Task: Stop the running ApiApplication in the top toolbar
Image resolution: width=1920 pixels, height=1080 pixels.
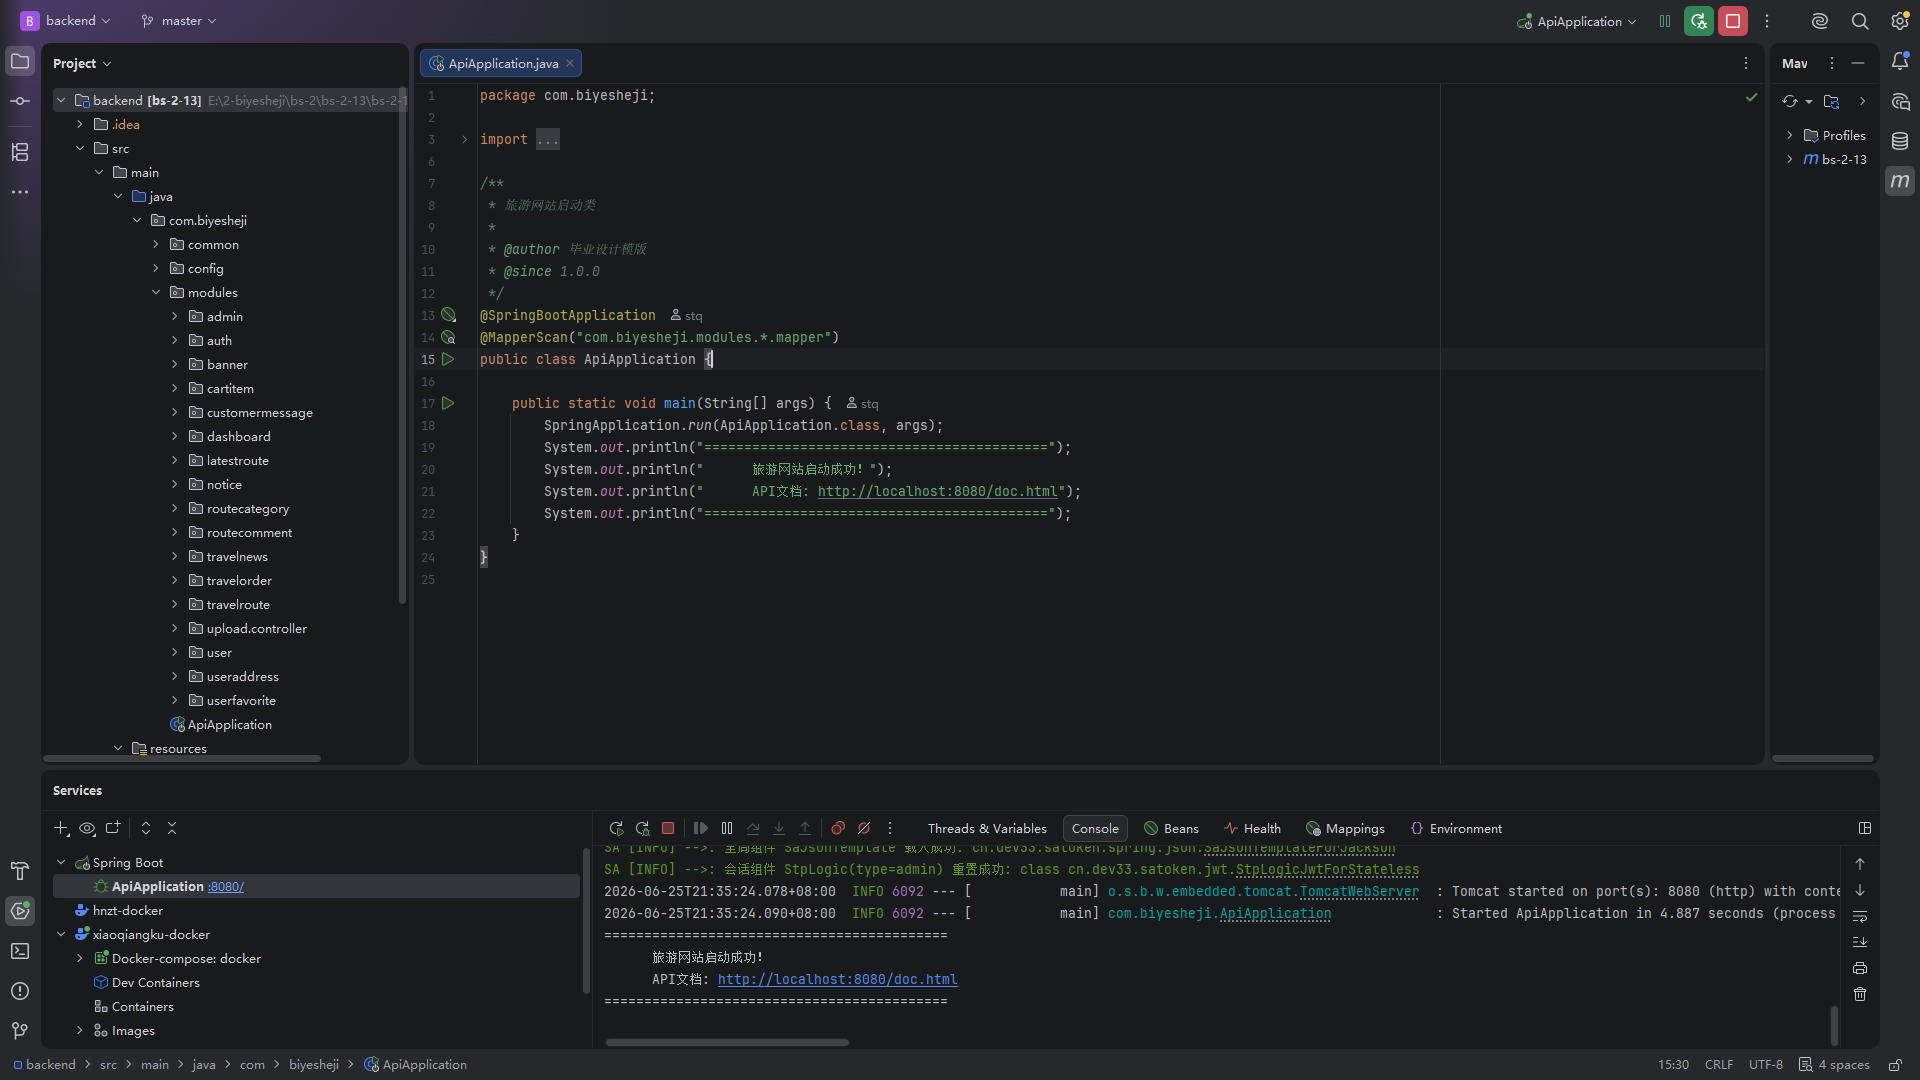Action: pos(1733,21)
